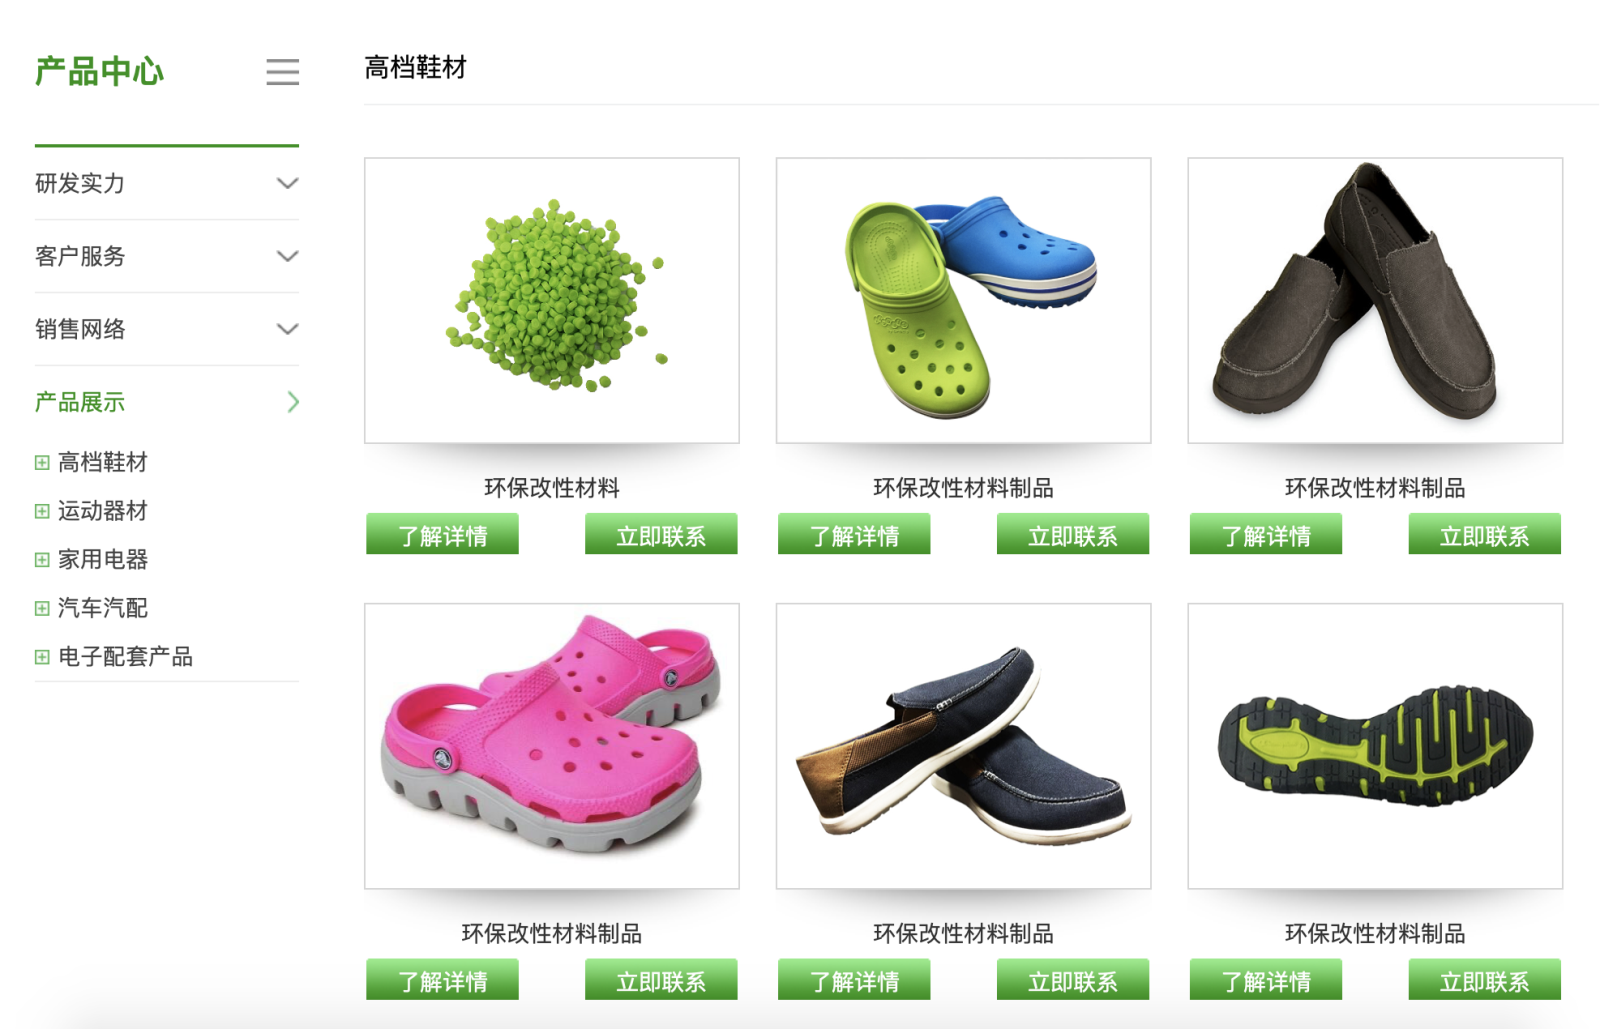Expand the 客户服务 chevron

click(288, 257)
